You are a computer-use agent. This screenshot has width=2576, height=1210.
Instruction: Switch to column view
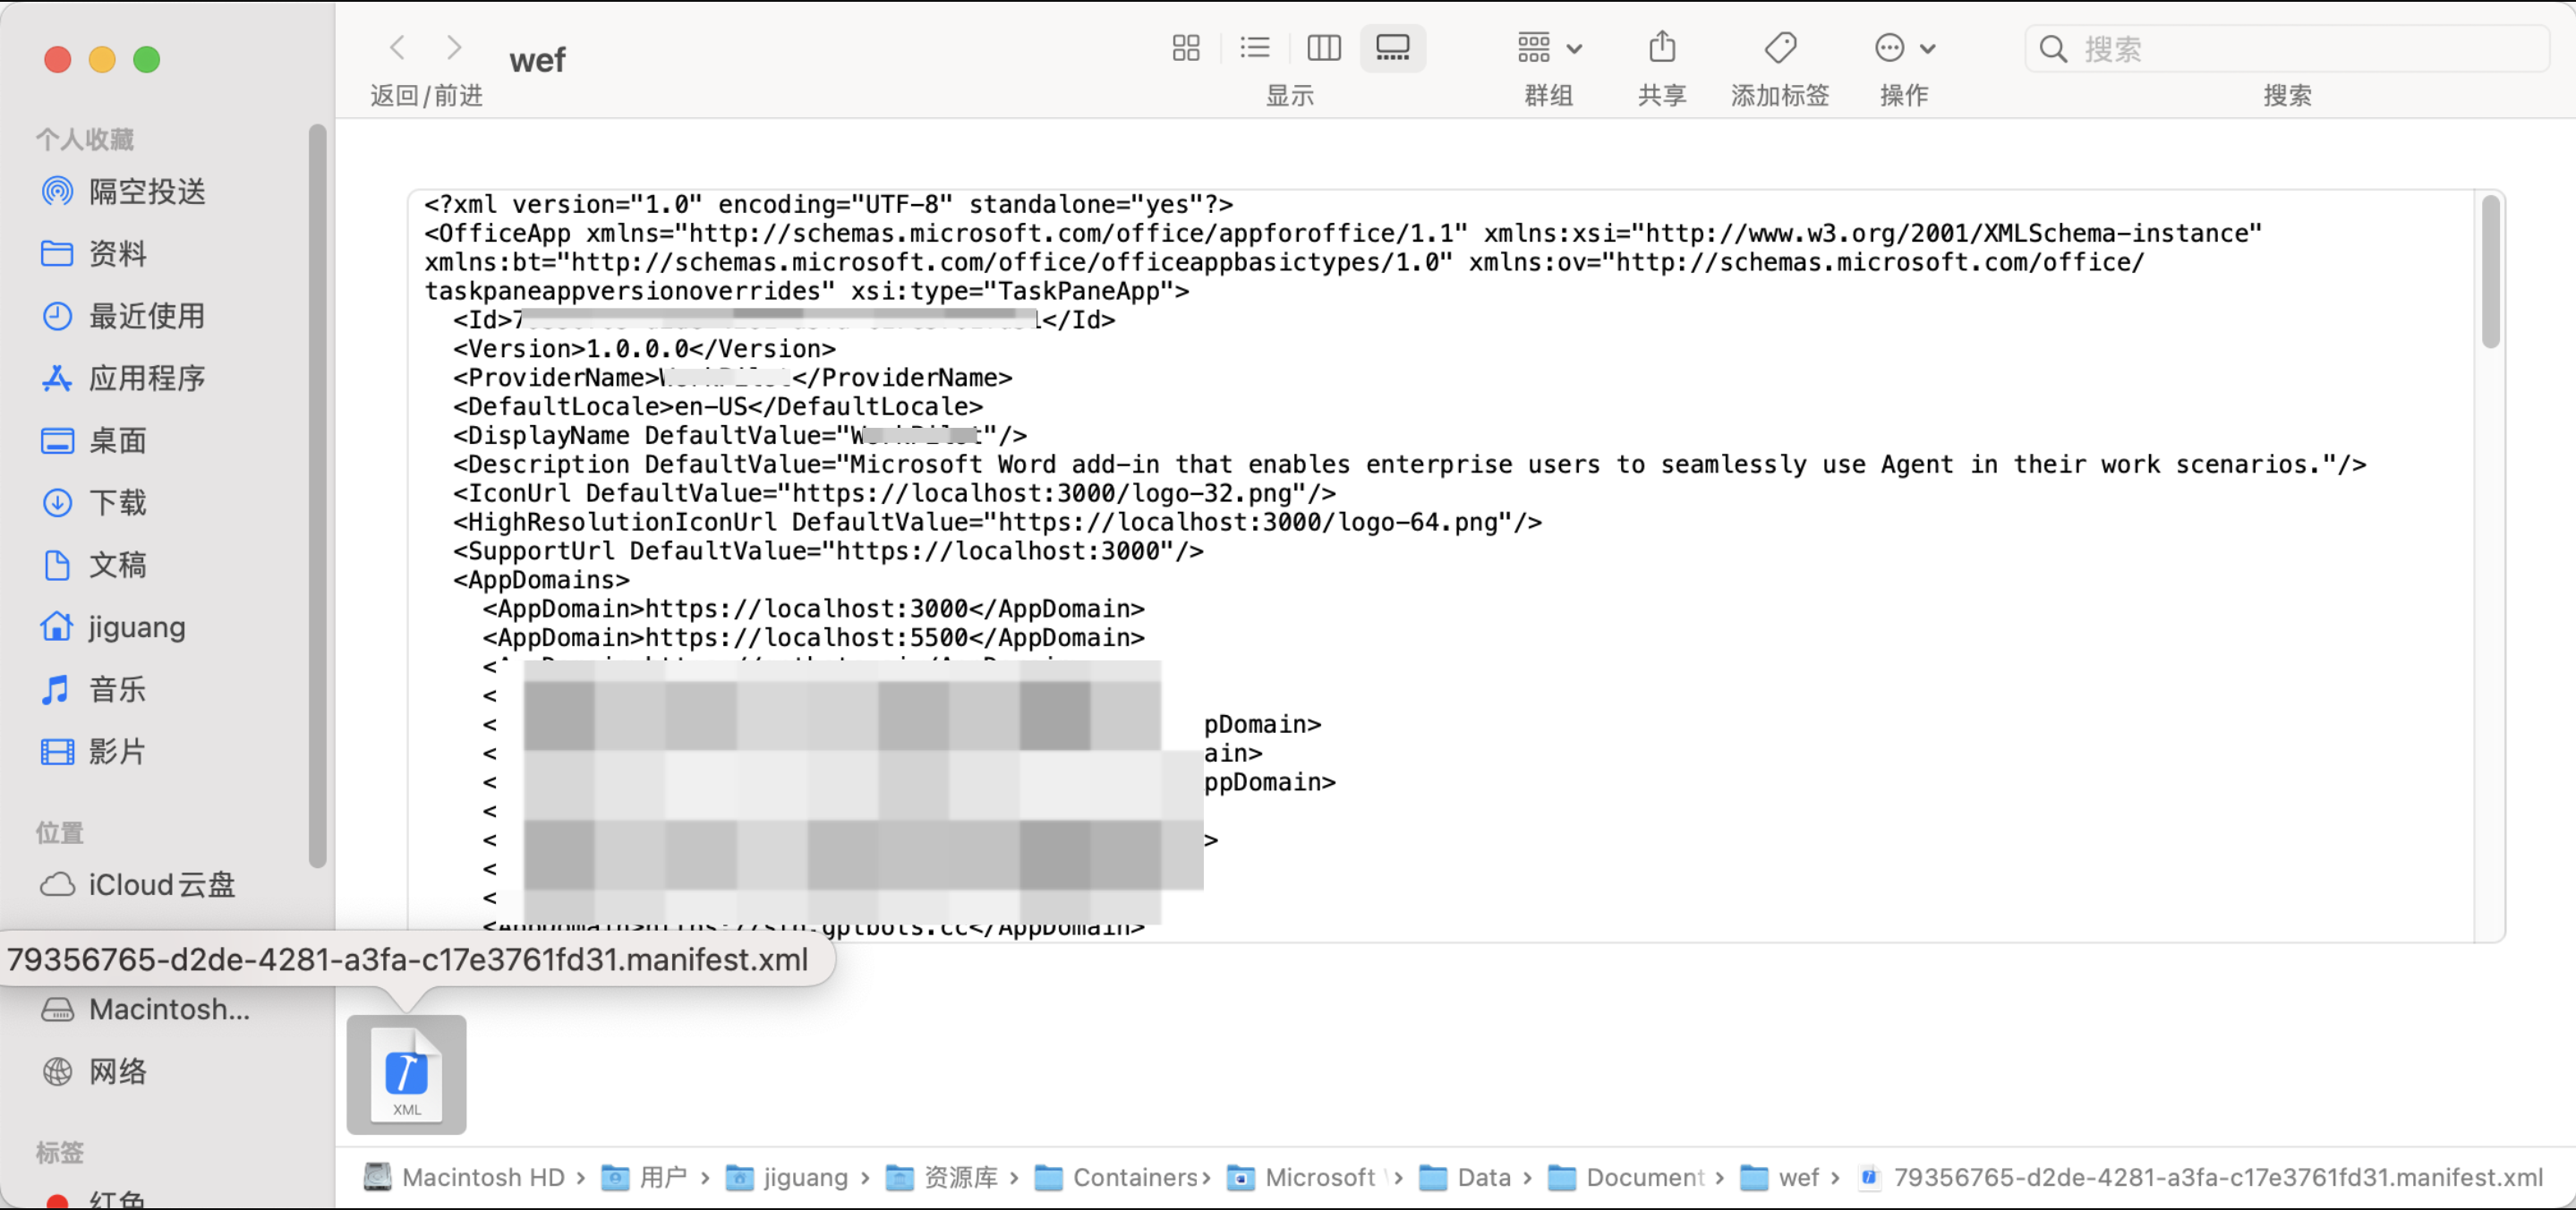[1323, 47]
